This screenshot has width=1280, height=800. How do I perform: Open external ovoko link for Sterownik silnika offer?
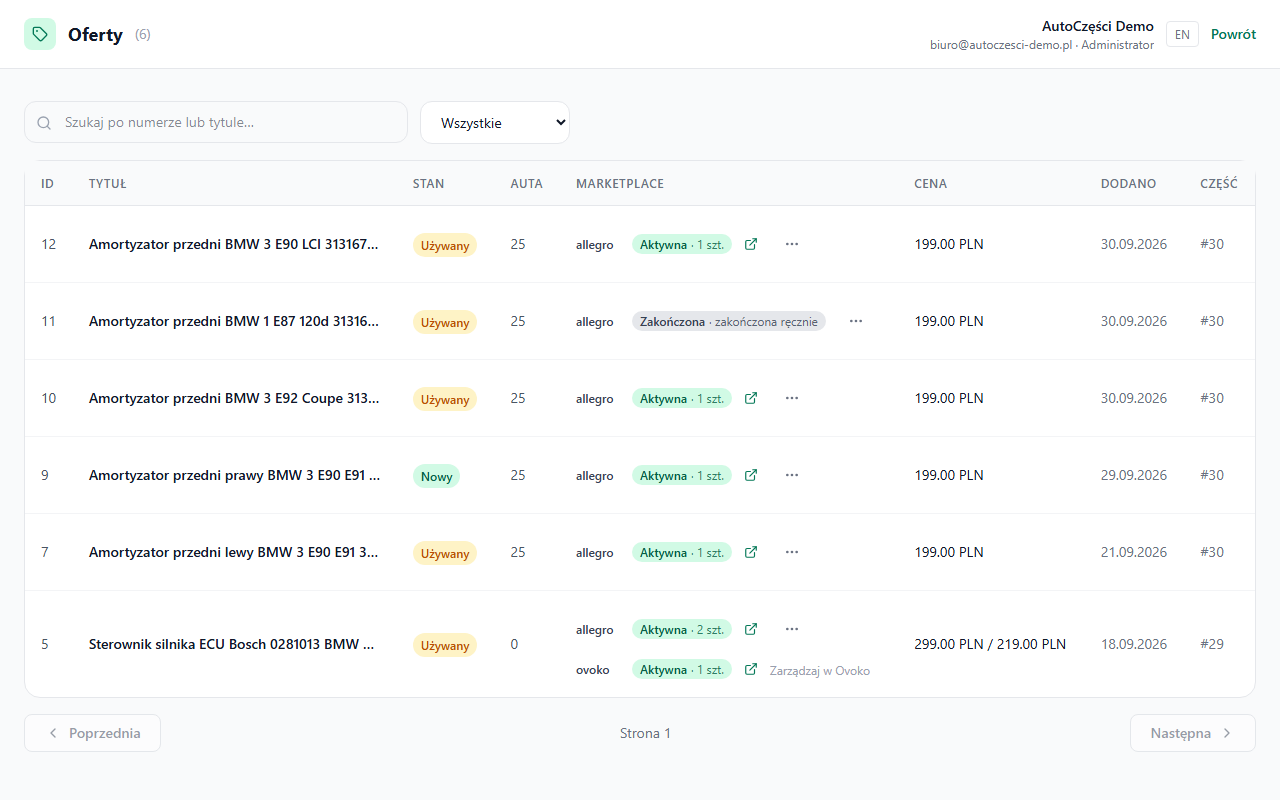click(751, 669)
